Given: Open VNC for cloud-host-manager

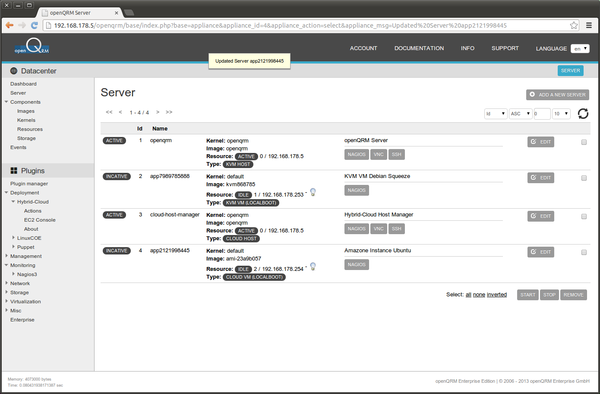Looking at the screenshot, I should coord(378,229).
